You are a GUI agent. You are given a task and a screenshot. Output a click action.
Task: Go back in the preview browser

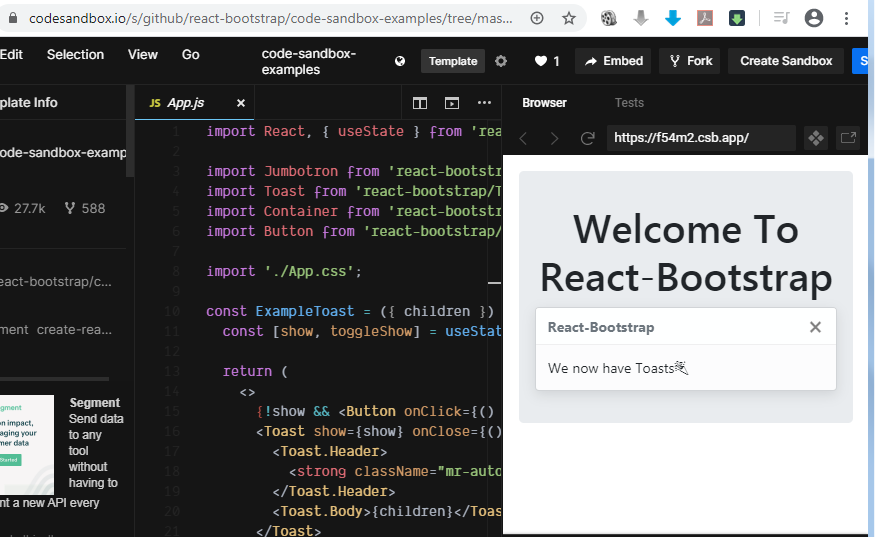pyautogui.click(x=523, y=138)
